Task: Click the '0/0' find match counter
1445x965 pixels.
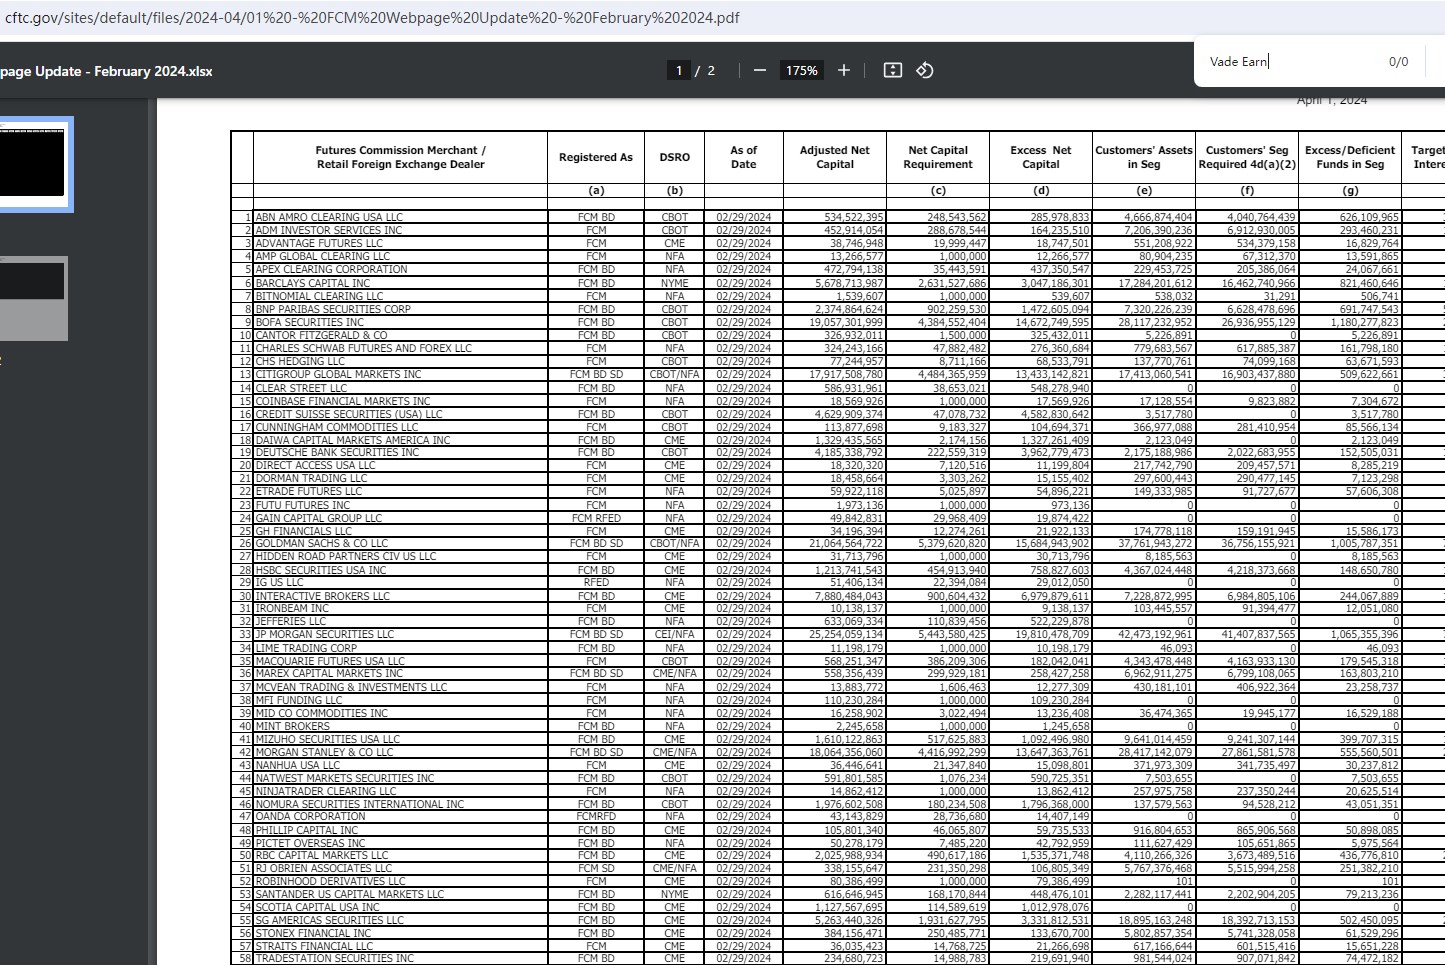Action: coord(1398,62)
